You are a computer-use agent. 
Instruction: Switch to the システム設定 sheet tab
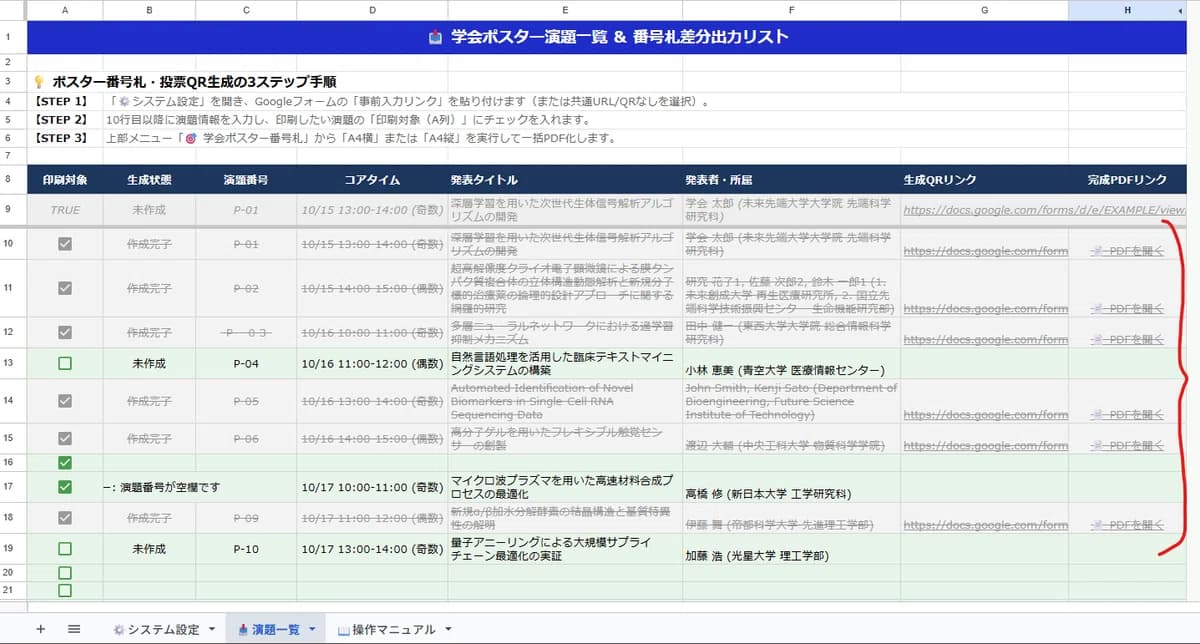[157, 630]
